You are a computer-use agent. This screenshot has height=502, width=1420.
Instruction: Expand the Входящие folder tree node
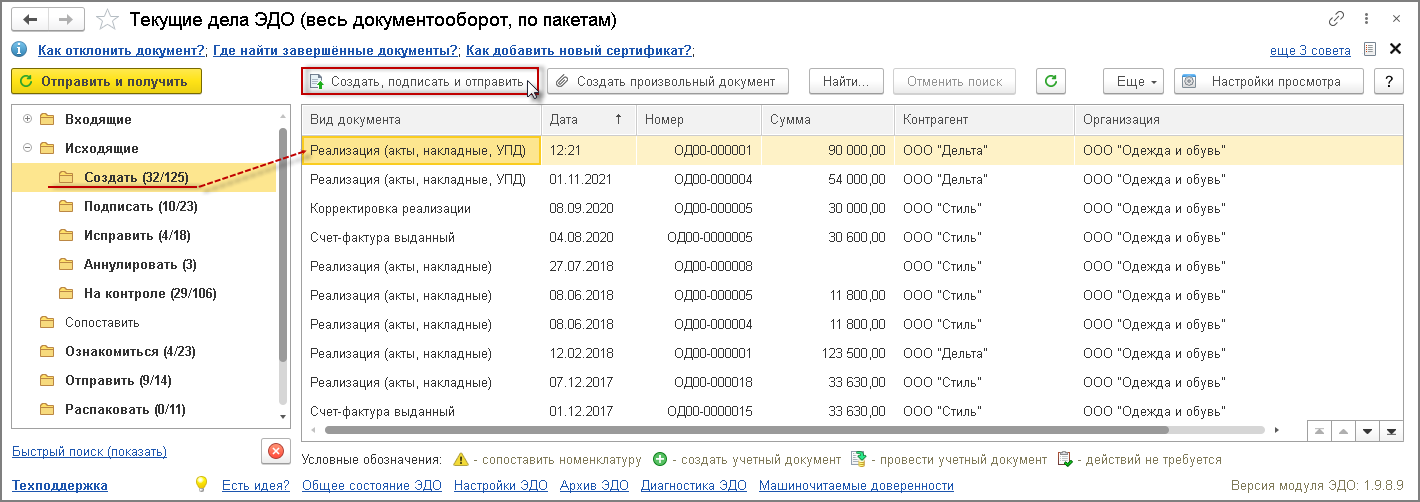[x=27, y=119]
